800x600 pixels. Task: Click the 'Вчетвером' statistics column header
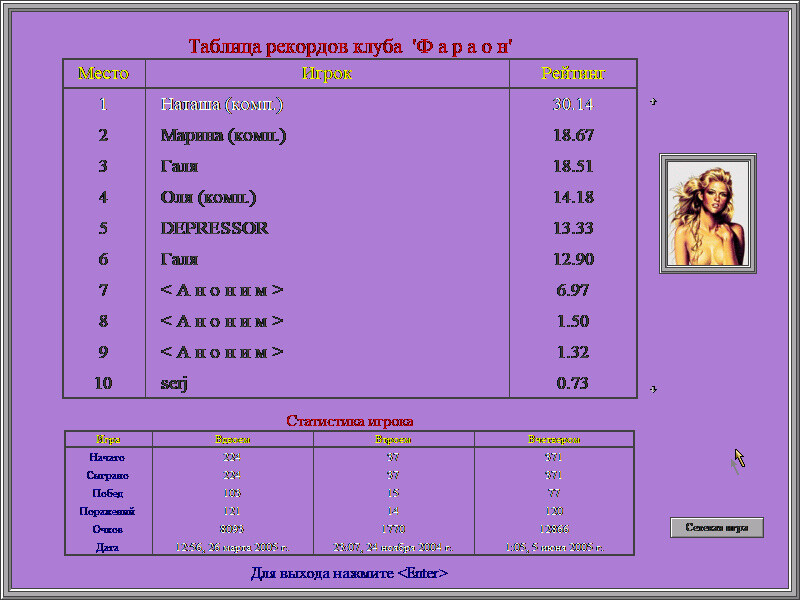coord(554,439)
